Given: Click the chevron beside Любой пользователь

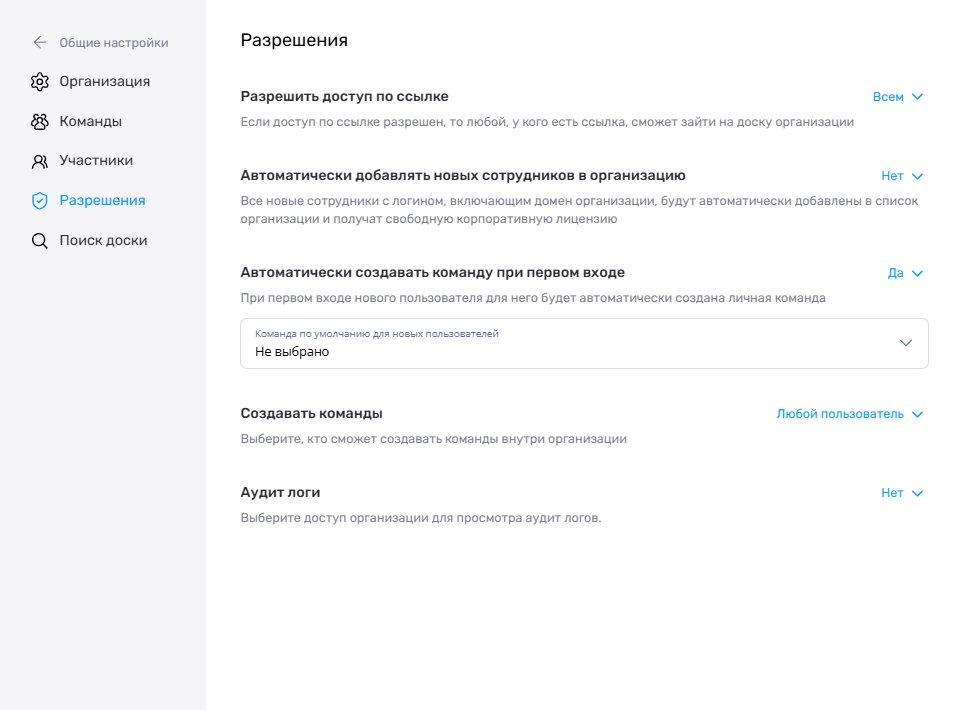Looking at the screenshot, I should click(917, 415).
